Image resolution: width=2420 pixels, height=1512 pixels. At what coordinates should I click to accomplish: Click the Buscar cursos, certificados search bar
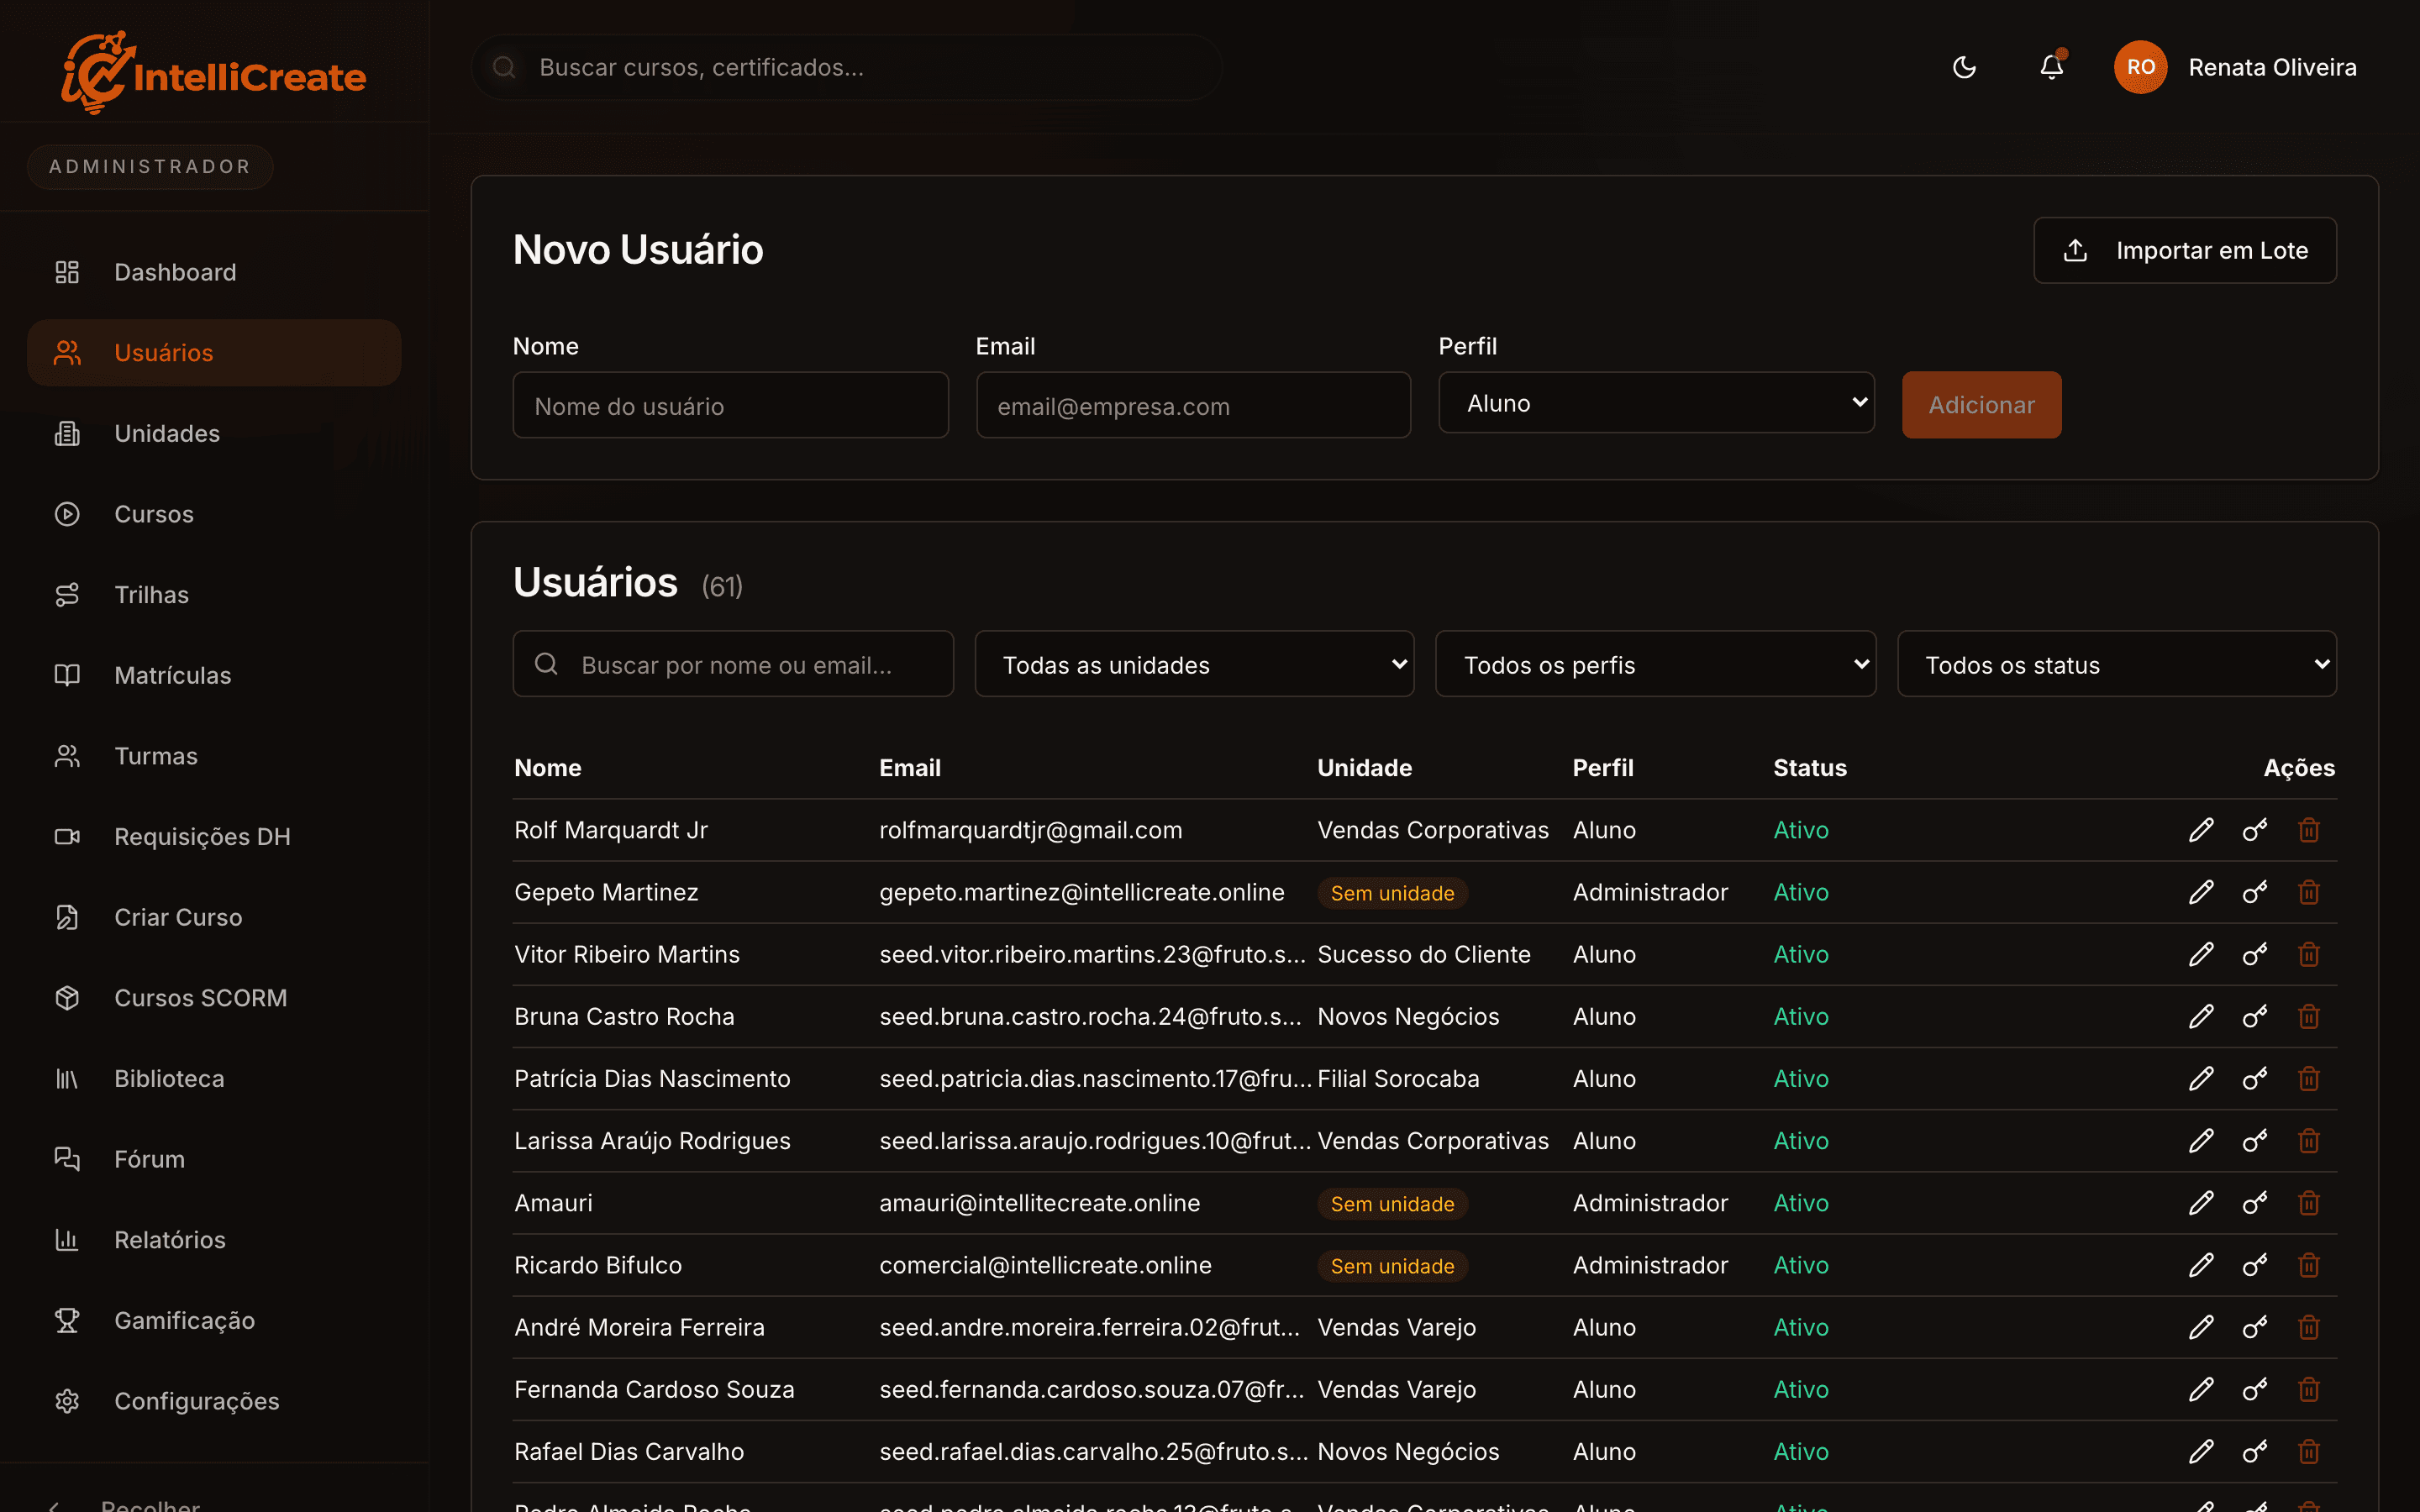(x=846, y=67)
